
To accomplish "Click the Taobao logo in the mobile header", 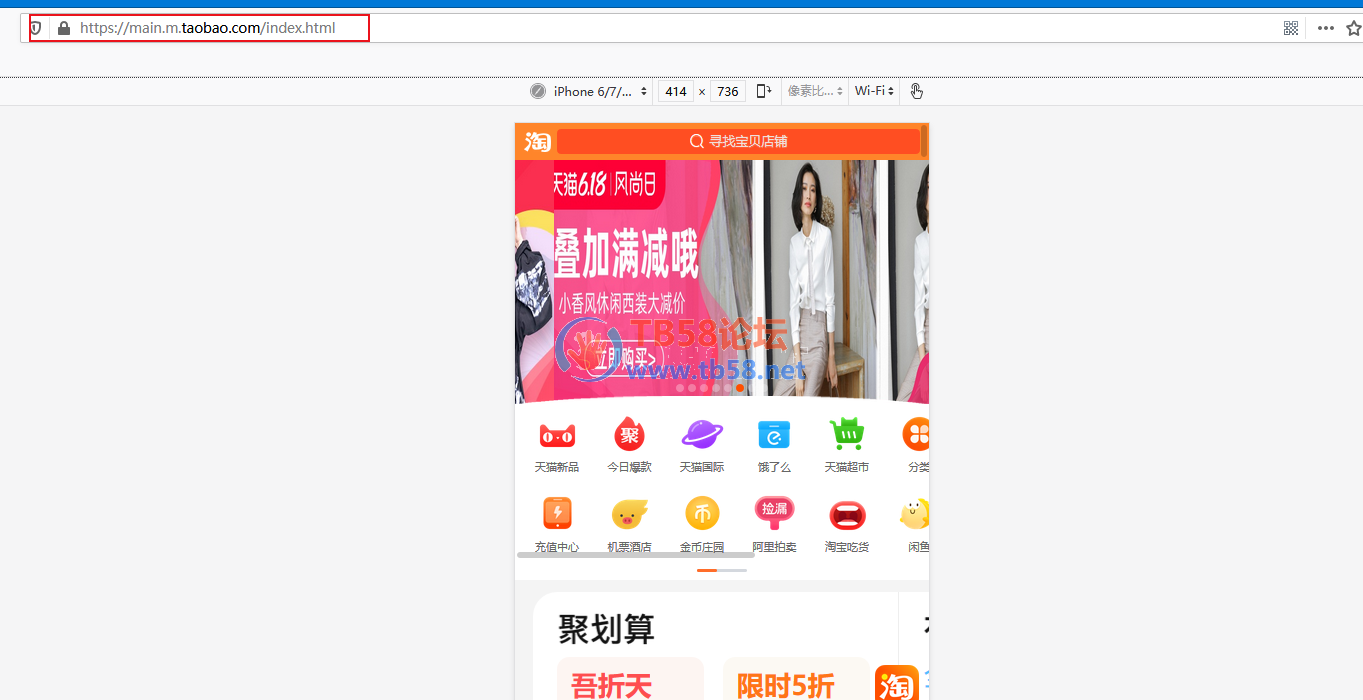I will (x=538, y=142).
